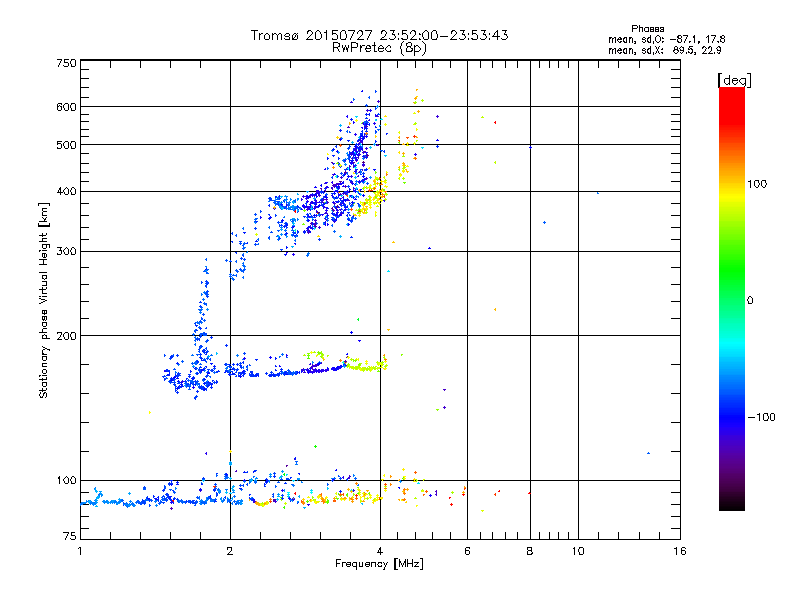Click the '2' frequency axis label
The height and width of the screenshot is (600, 800).
pos(230,551)
